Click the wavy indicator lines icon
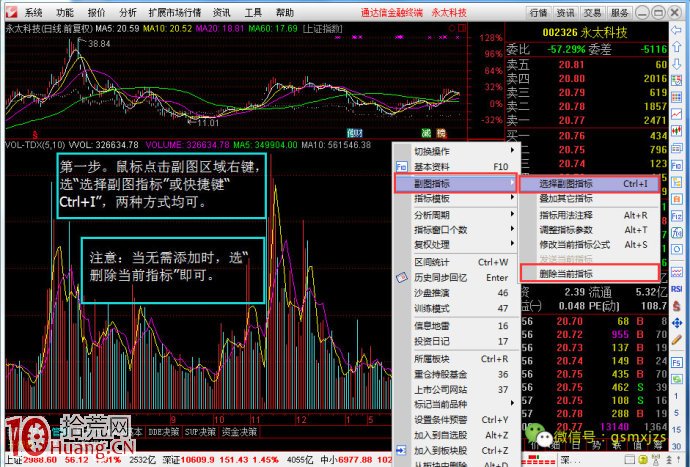Viewport: 690px width, 467px height. pos(676,272)
